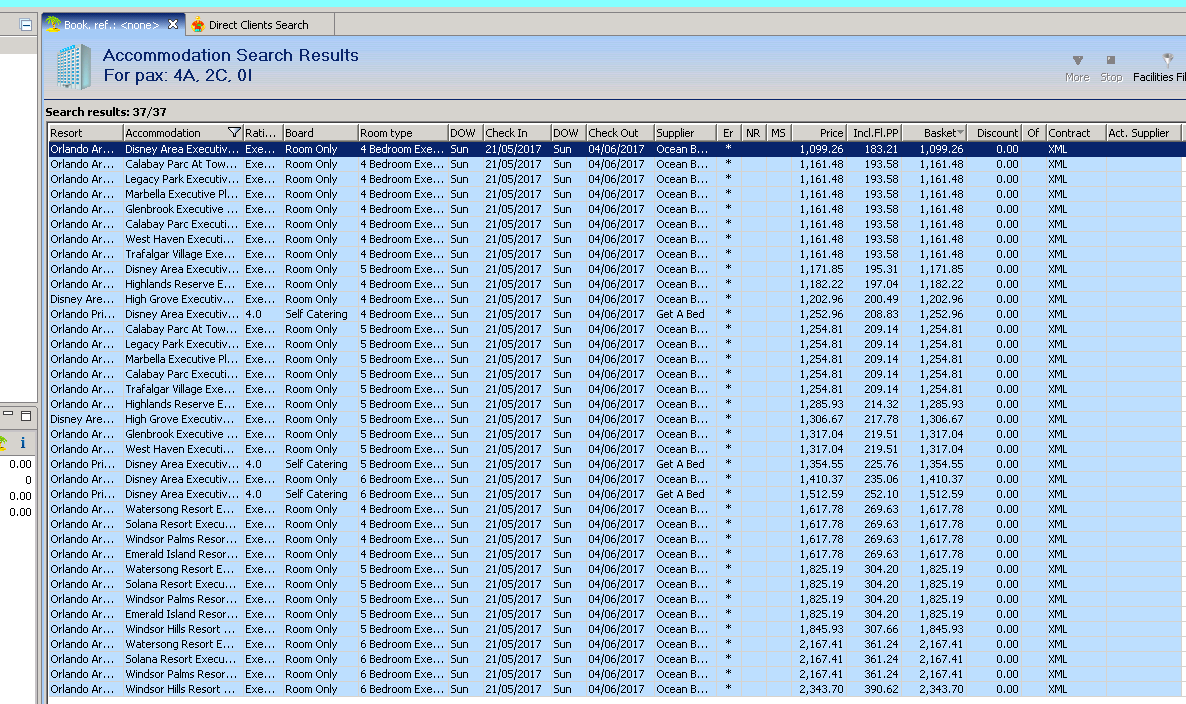Viewport: 1186px width, 704px height.
Task: Select the High Grove row priced 1,202.96
Action: coord(181,299)
